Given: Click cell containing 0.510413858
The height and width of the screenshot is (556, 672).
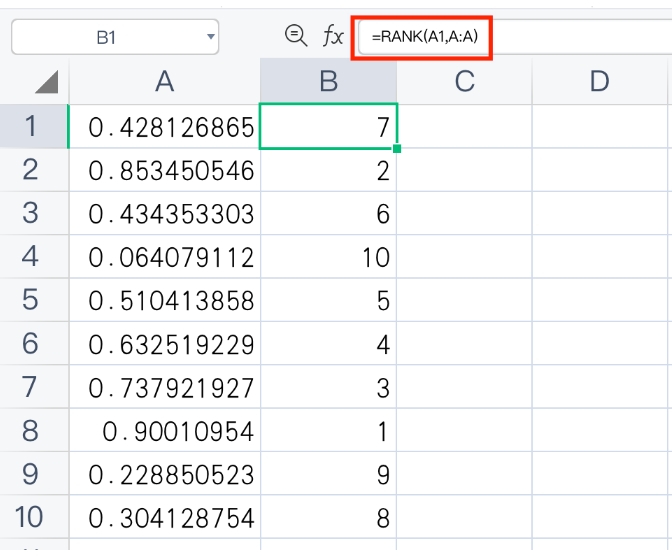Looking at the screenshot, I should pyautogui.click(x=165, y=300).
